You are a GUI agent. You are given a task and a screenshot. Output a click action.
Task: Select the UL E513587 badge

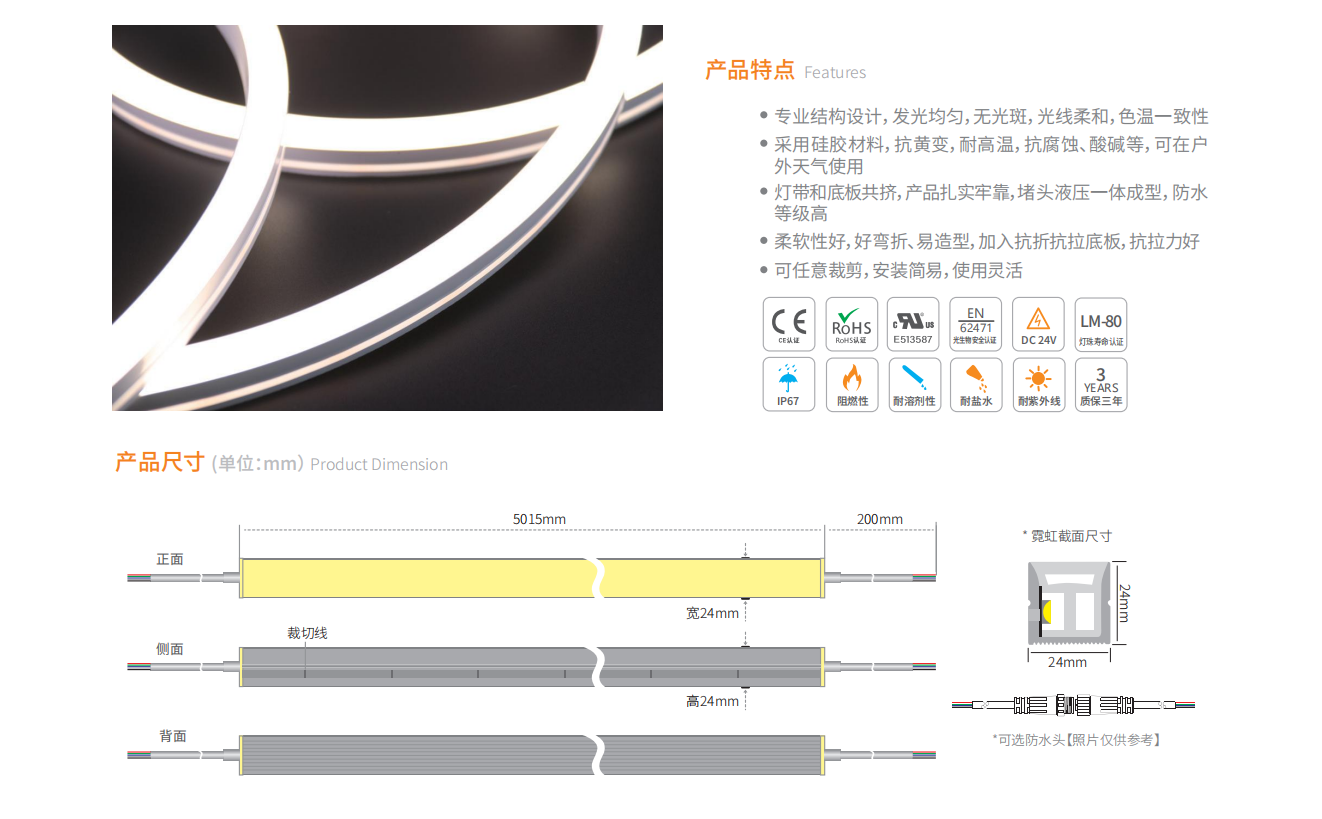[913, 324]
